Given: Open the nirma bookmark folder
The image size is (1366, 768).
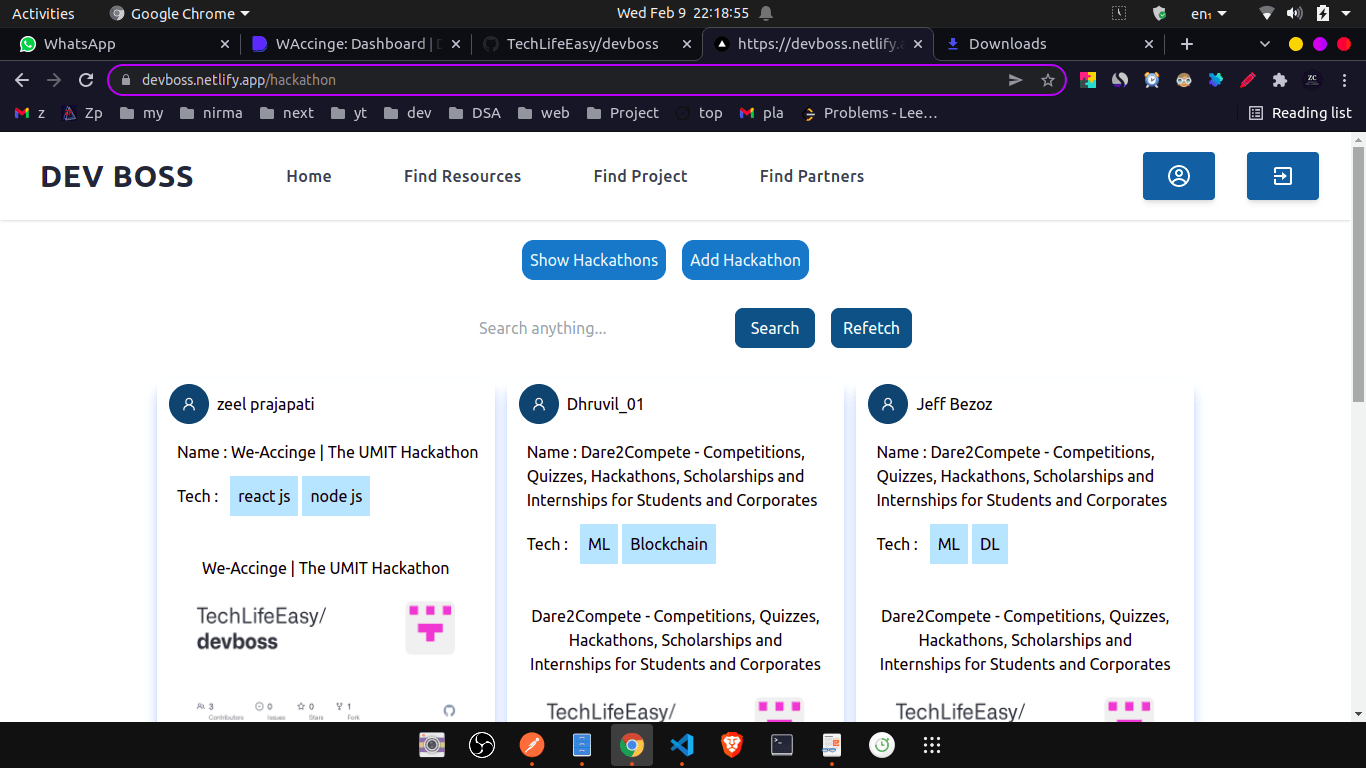Looking at the screenshot, I should point(211,113).
